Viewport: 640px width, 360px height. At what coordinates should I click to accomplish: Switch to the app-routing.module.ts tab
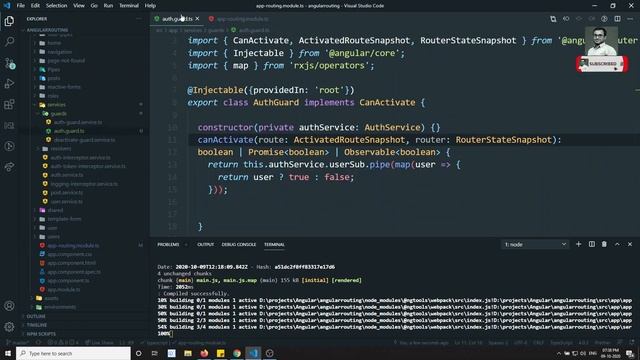pyautogui.click(x=239, y=19)
